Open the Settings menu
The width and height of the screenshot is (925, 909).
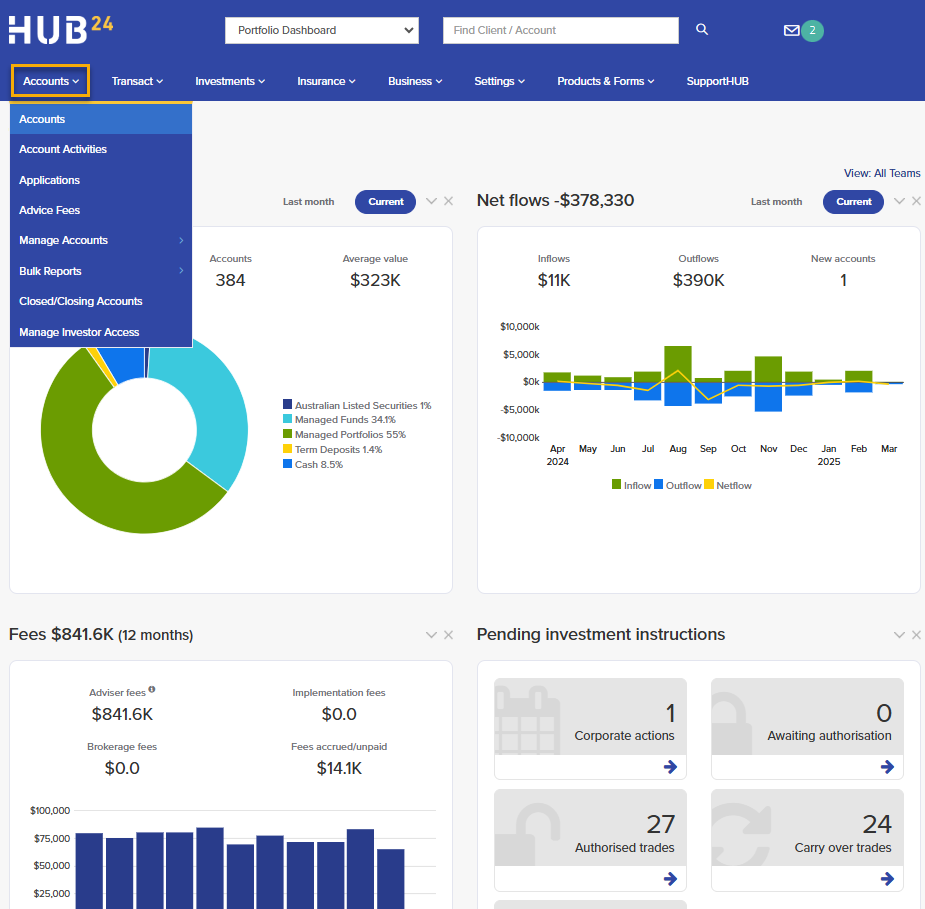[x=499, y=81]
